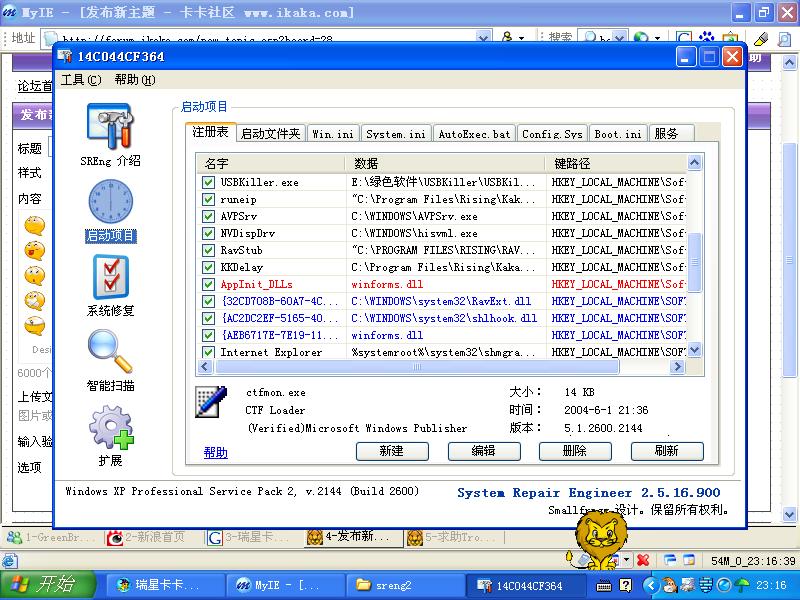
Task: Click the keyboard icon in system tray
Action: pos(604,585)
